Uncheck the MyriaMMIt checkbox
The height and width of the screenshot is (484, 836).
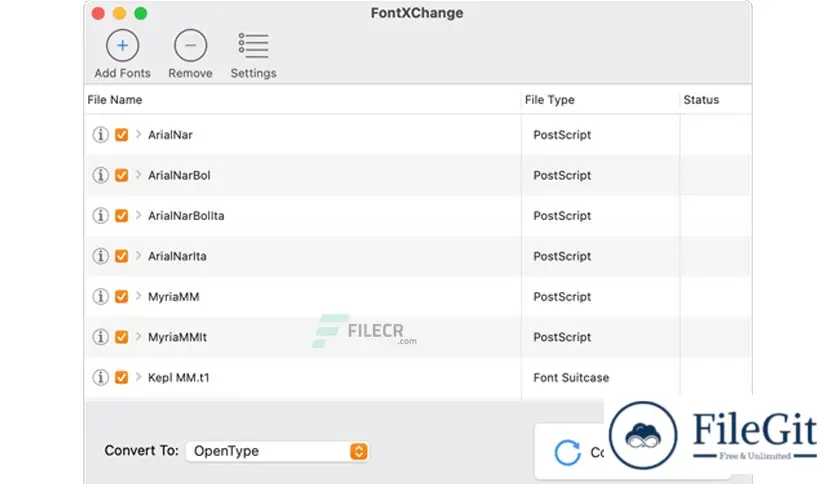[x=122, y=337]
